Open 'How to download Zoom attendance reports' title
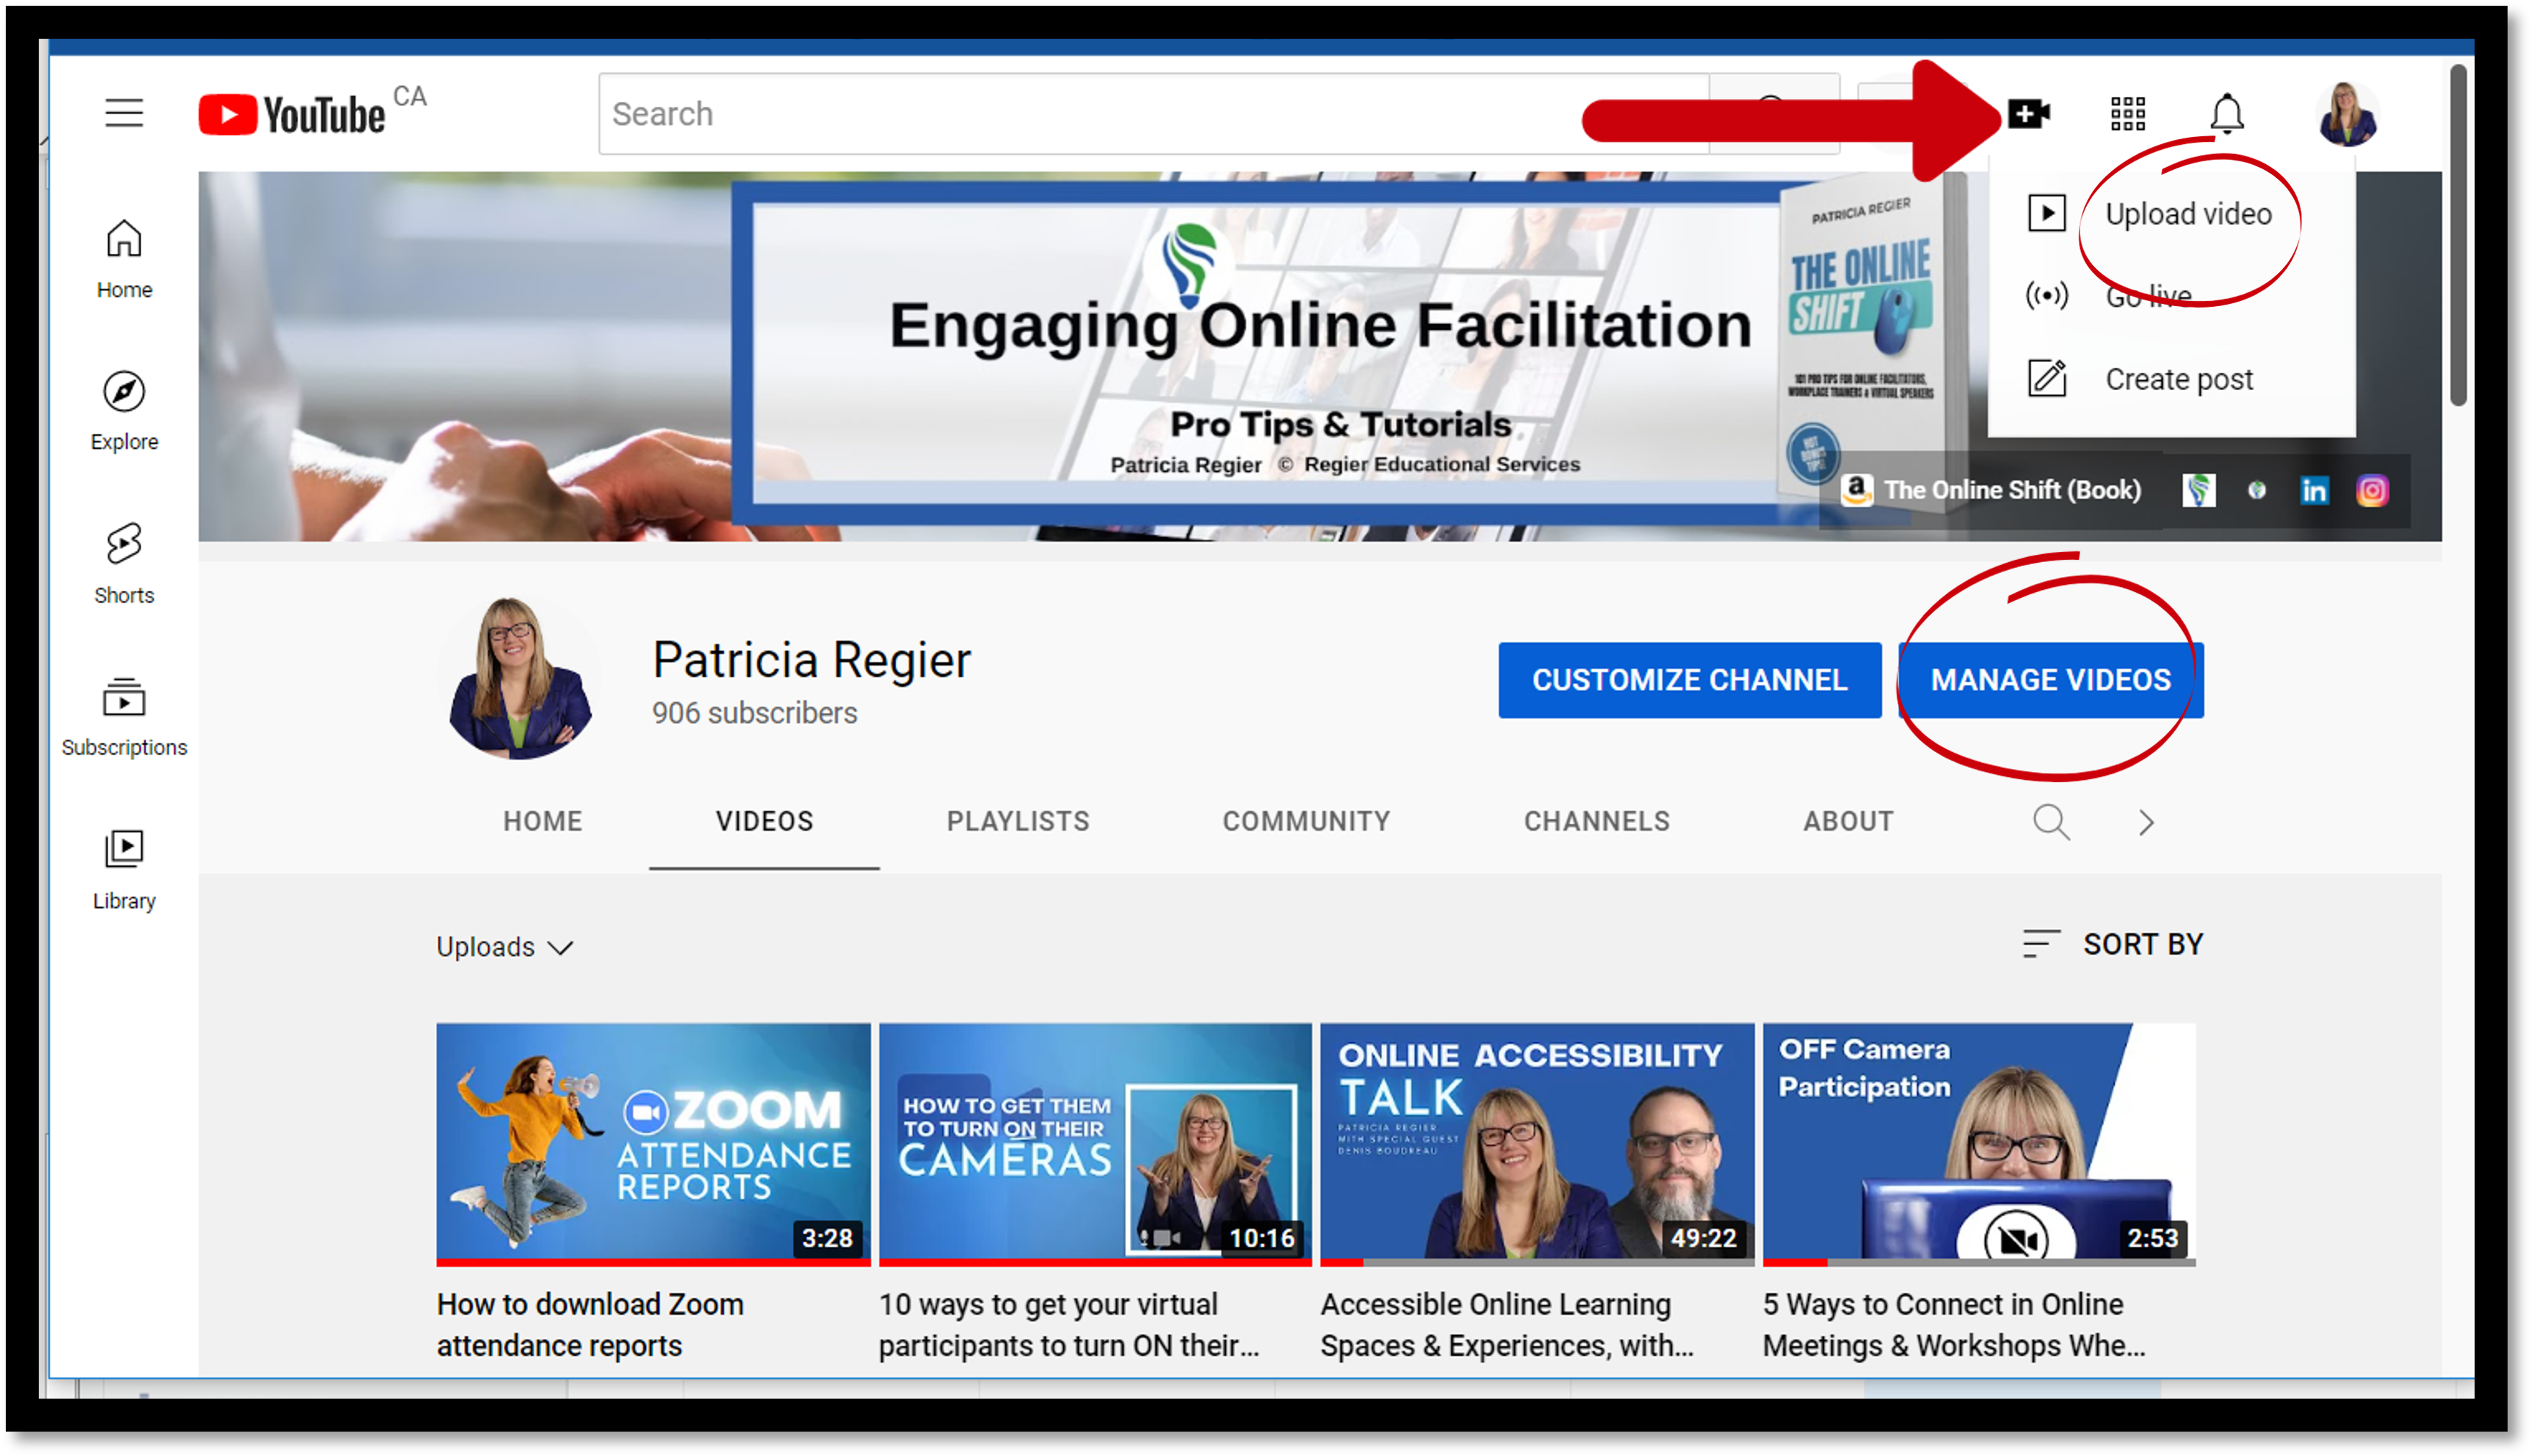The image size is (2532, 1456). (x=590, y=1324)
